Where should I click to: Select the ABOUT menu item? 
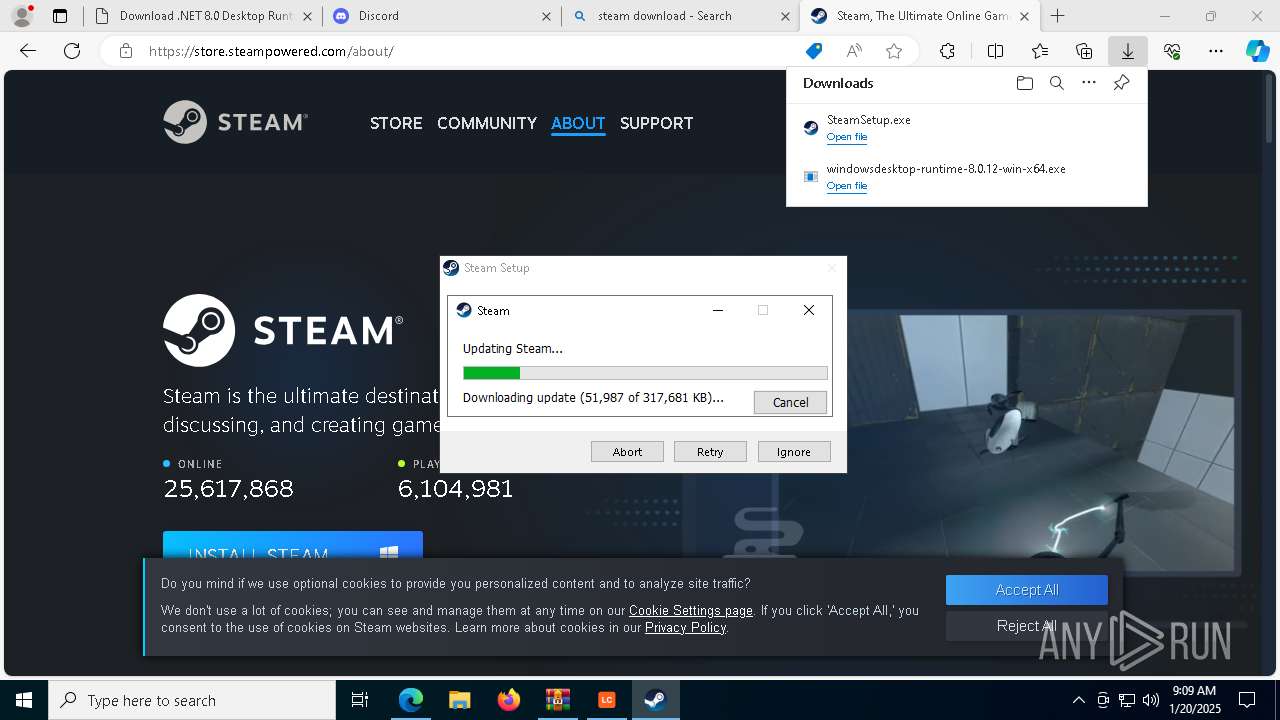click(x=578, y=123)
